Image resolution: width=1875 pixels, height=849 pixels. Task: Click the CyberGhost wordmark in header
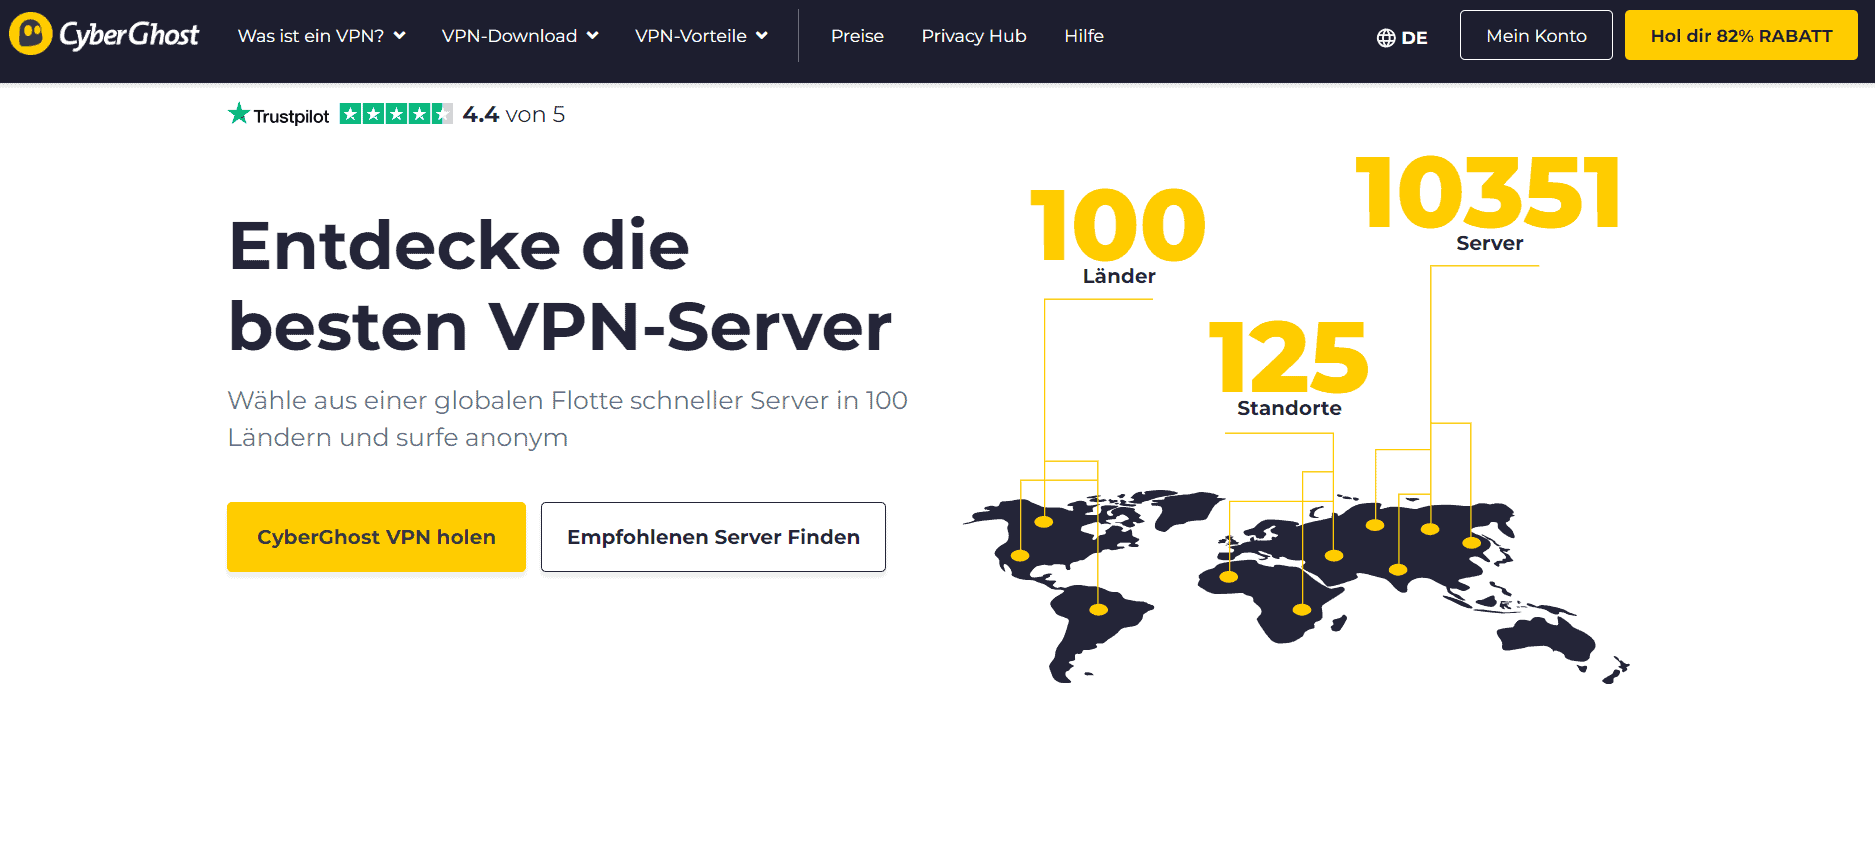click(129, 35)
